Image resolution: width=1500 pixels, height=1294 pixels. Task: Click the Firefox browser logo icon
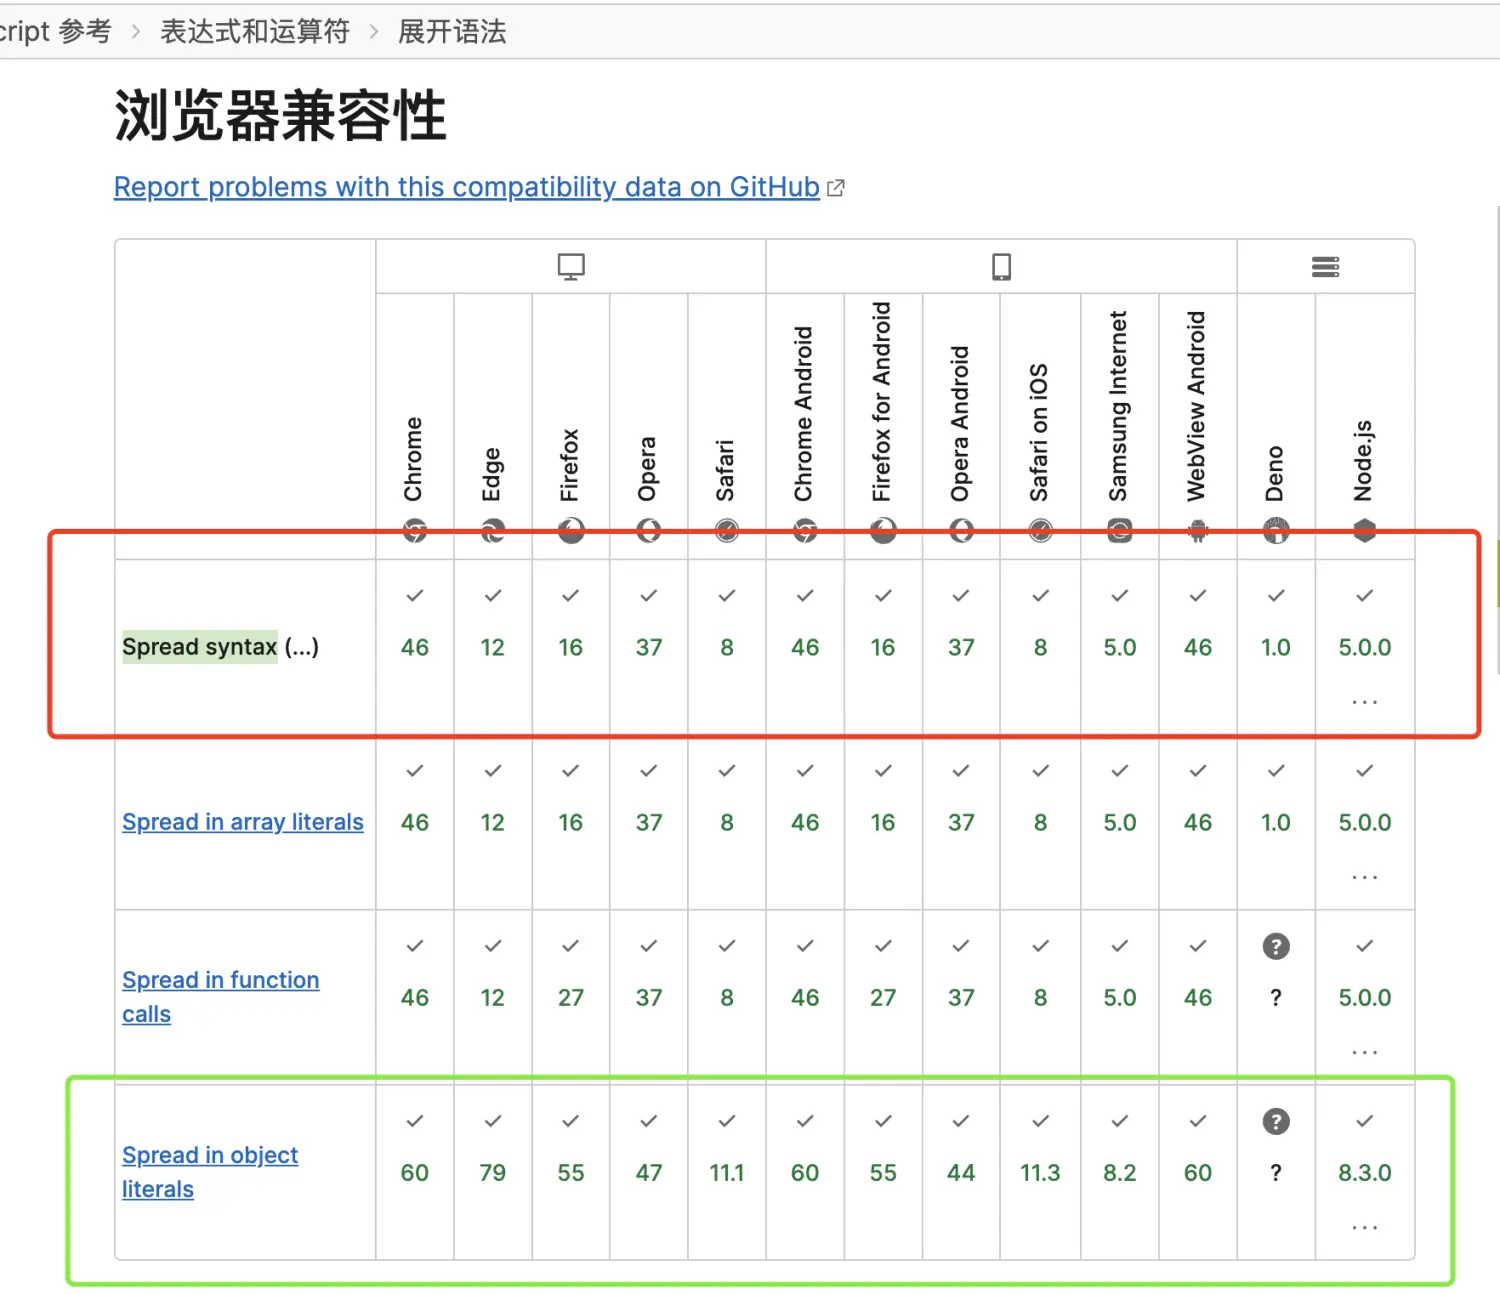tap(571, 530)
